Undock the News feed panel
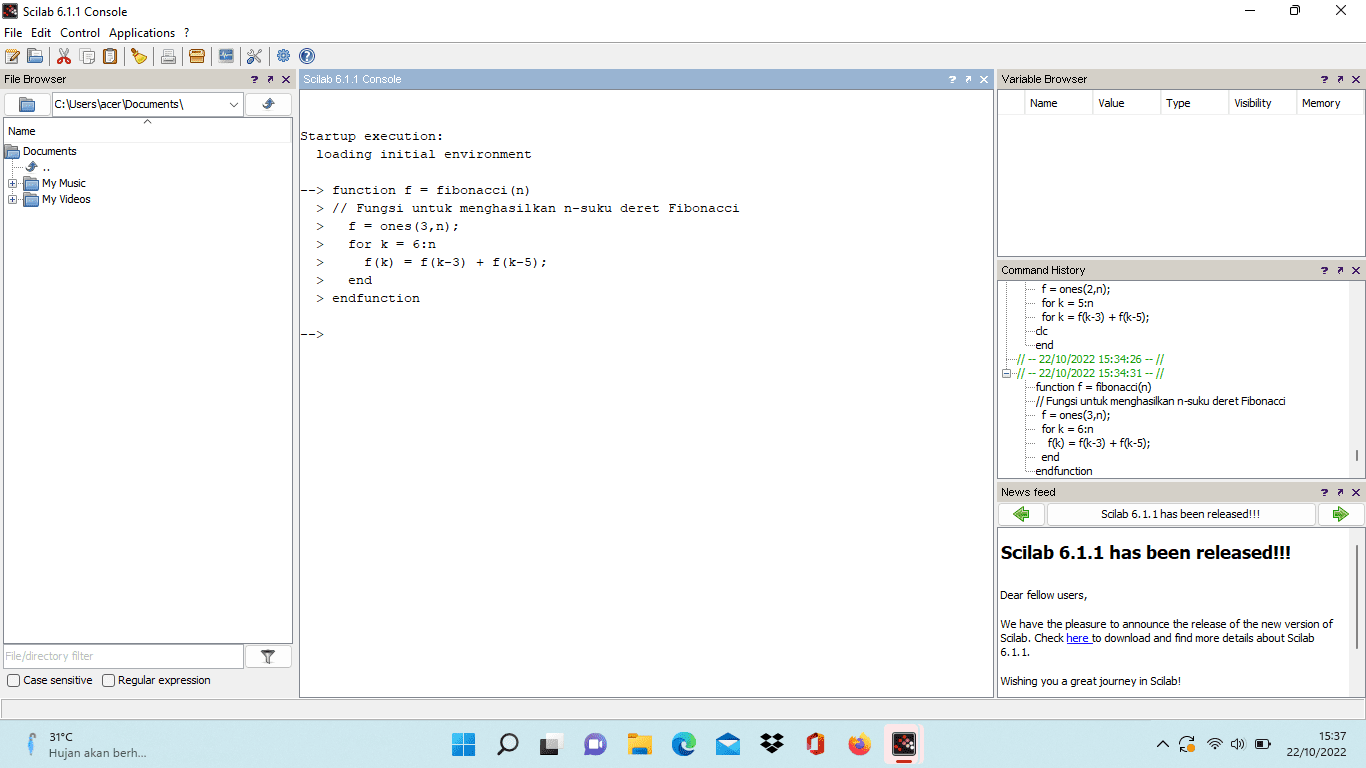Viewport: 1366px width, 768px height. [1340, 492]
